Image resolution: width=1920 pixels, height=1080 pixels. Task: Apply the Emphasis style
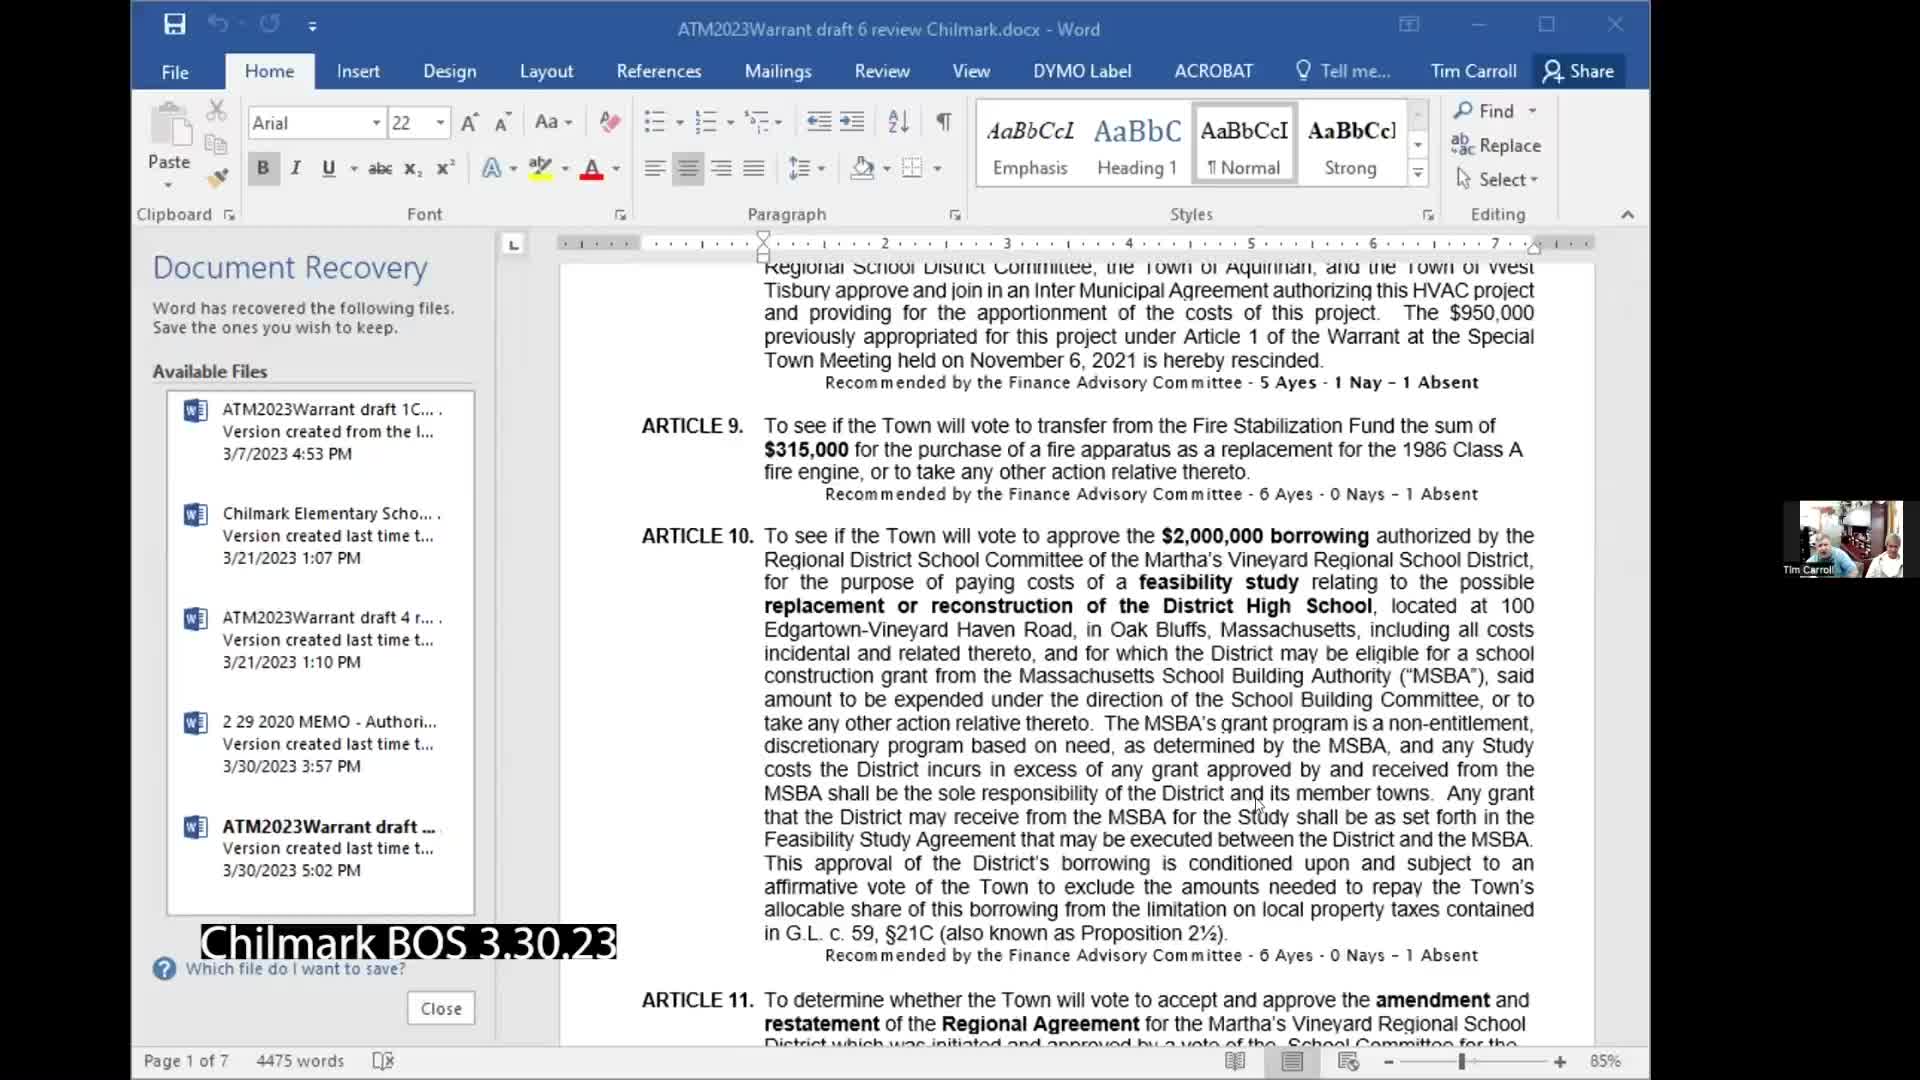coord(1030,143)
